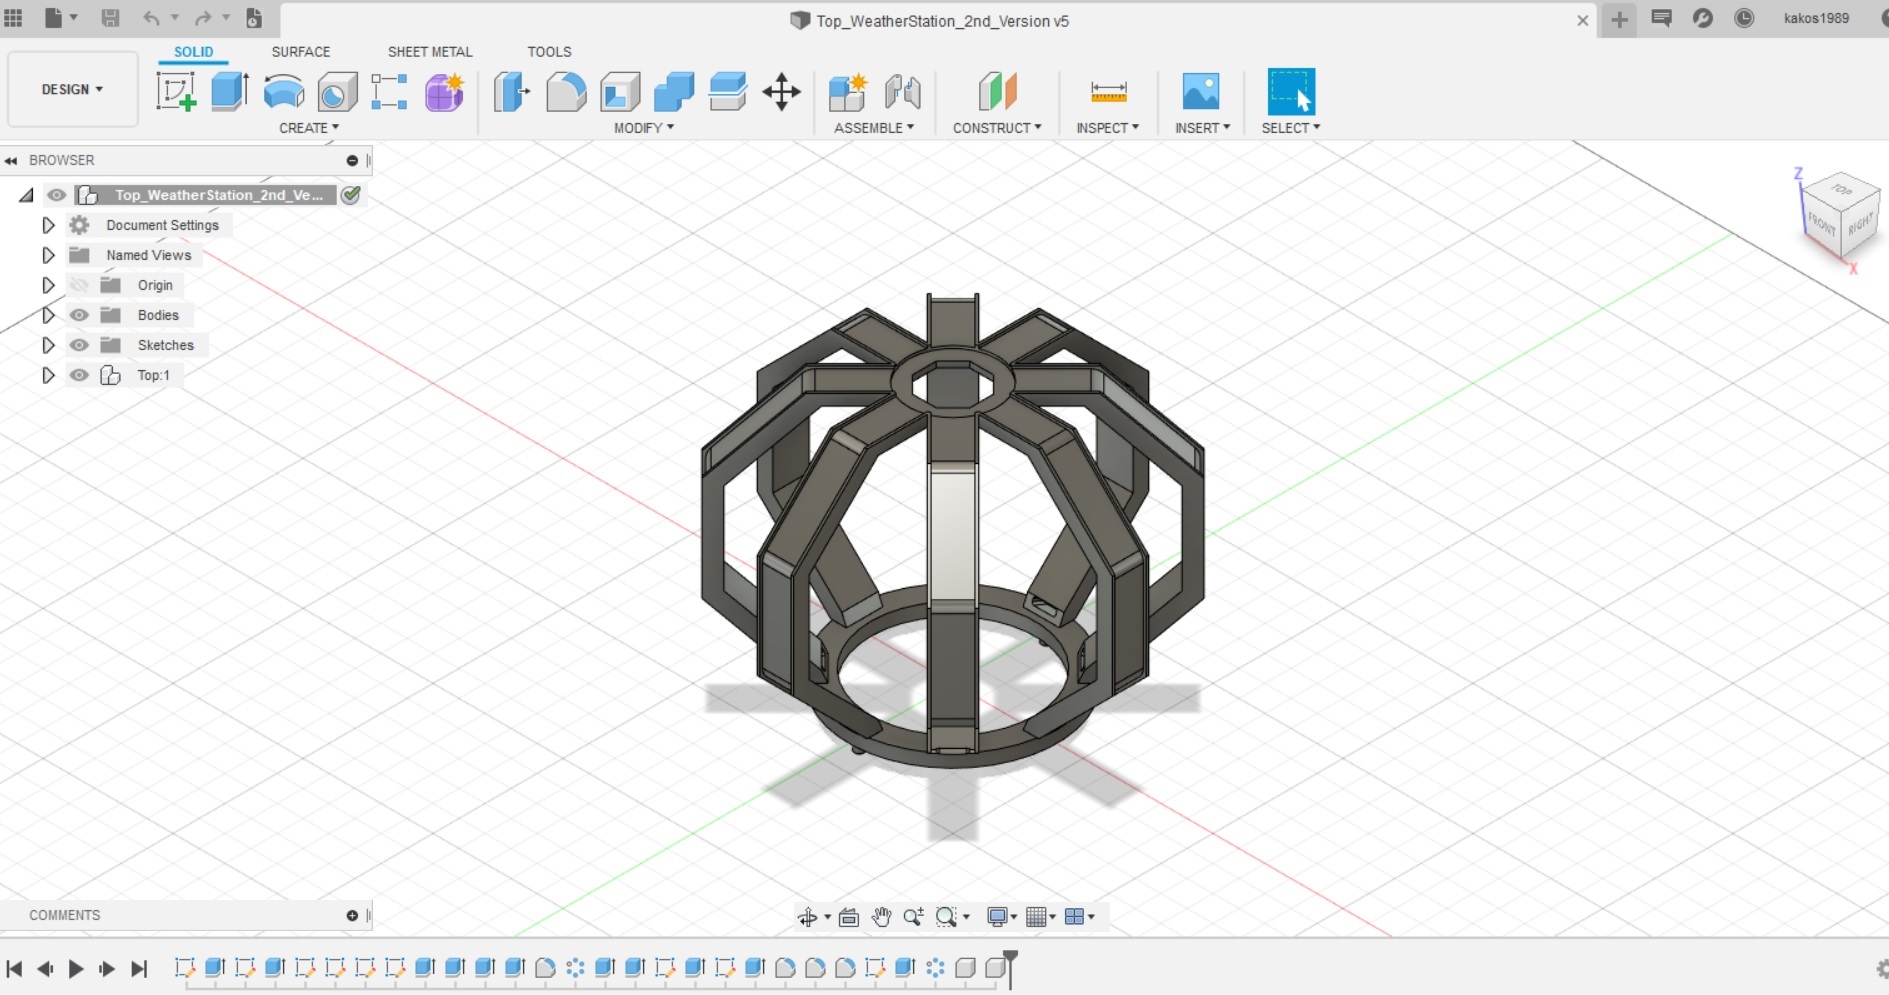Expand the Named Views node

pos(48,255)
